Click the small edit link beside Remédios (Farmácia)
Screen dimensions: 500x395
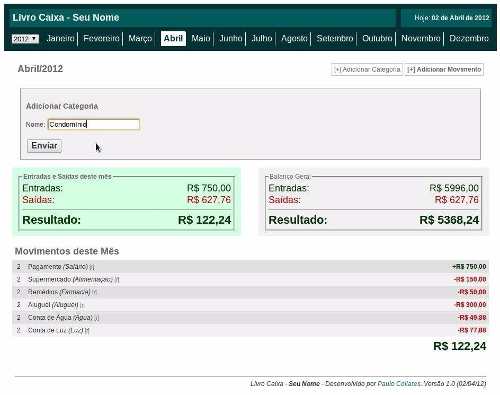[x=94, y=292]
